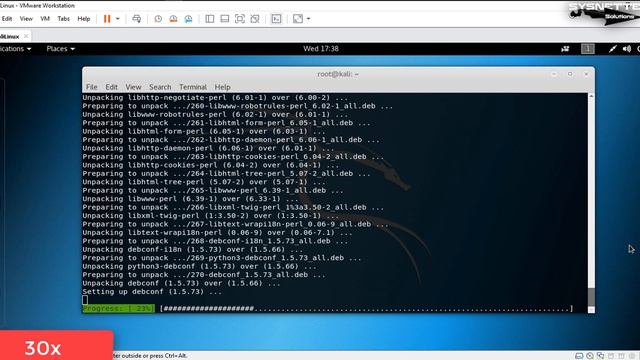
Task: Open the VM menu
Action: point(45,19)
